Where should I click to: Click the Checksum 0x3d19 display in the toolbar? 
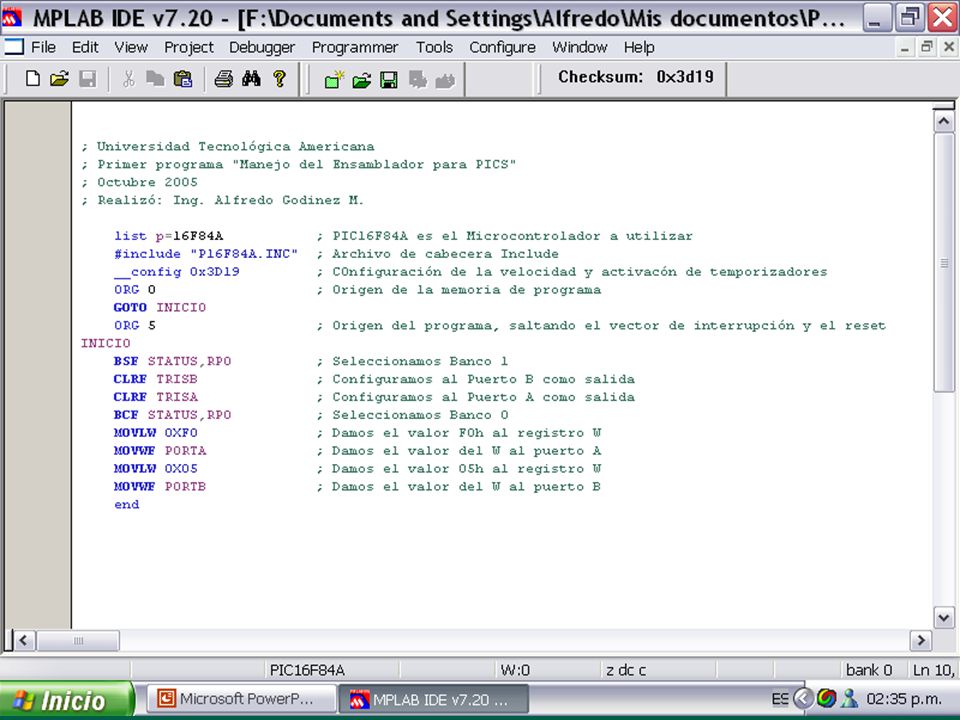pos(636,77)
